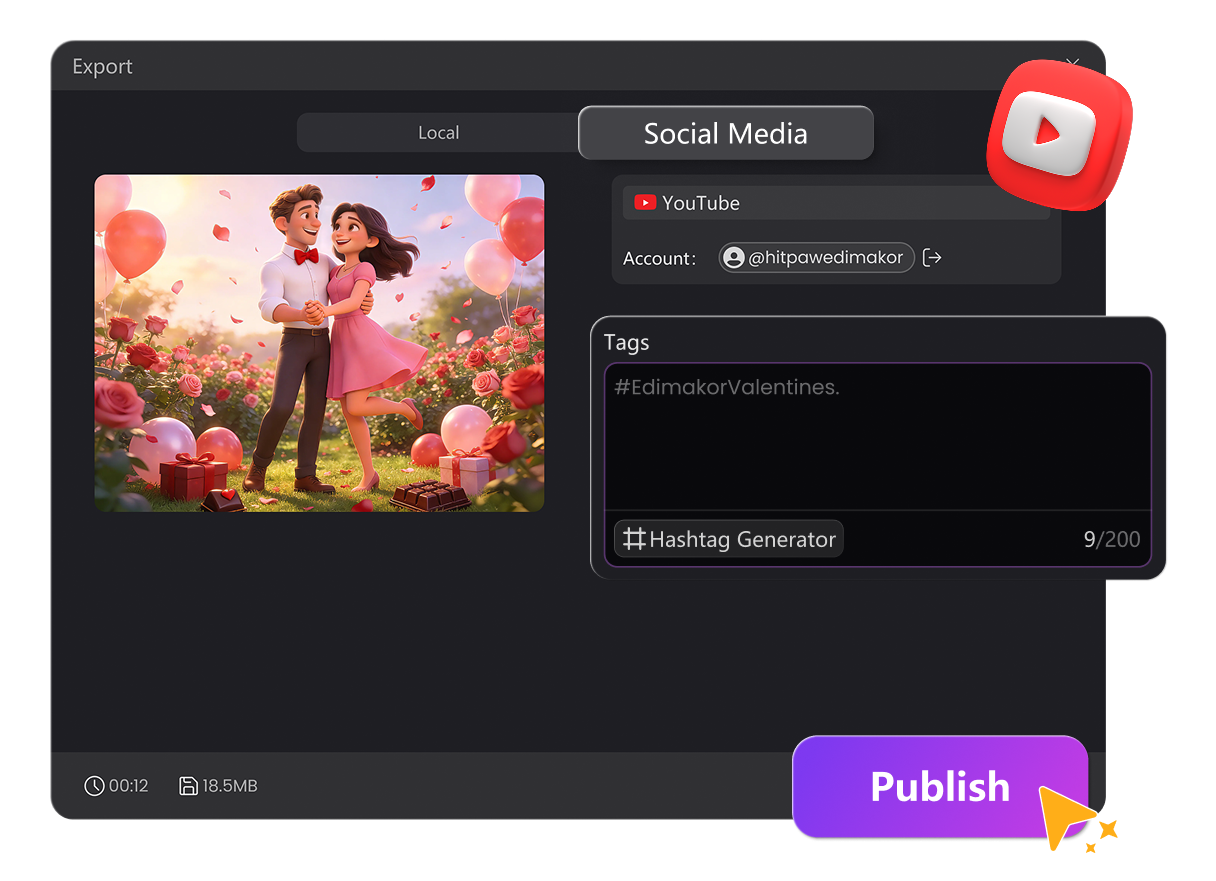Open the YouTube platform selector
The width and height of the screenshot is (1216, 881).
pyautogui.click(x=835, y=202)
